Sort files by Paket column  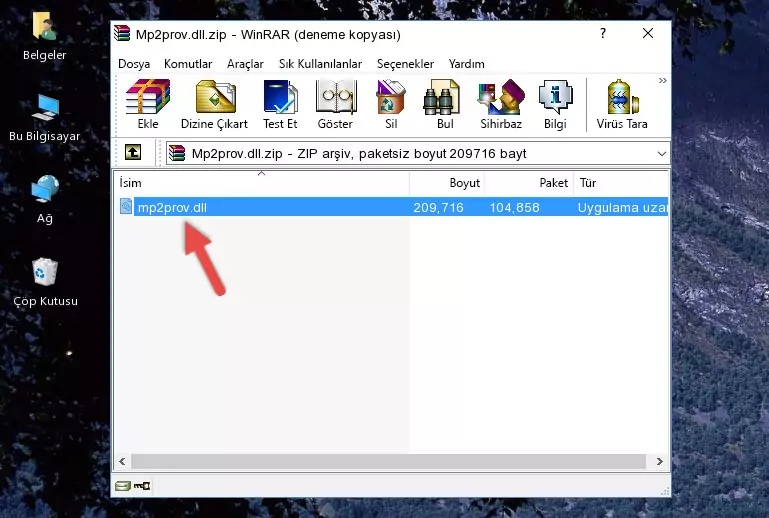tap(529, 183)
